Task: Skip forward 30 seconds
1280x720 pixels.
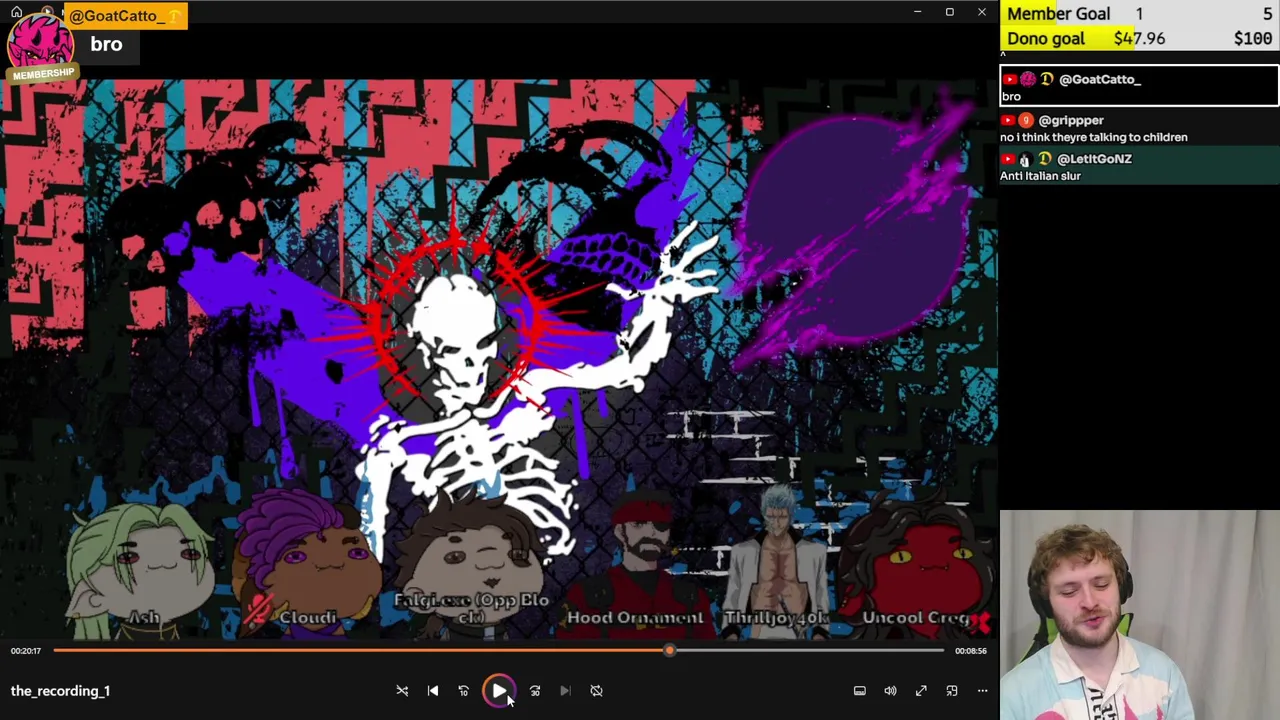Action: pyautogui.click(x=535, y=691)
